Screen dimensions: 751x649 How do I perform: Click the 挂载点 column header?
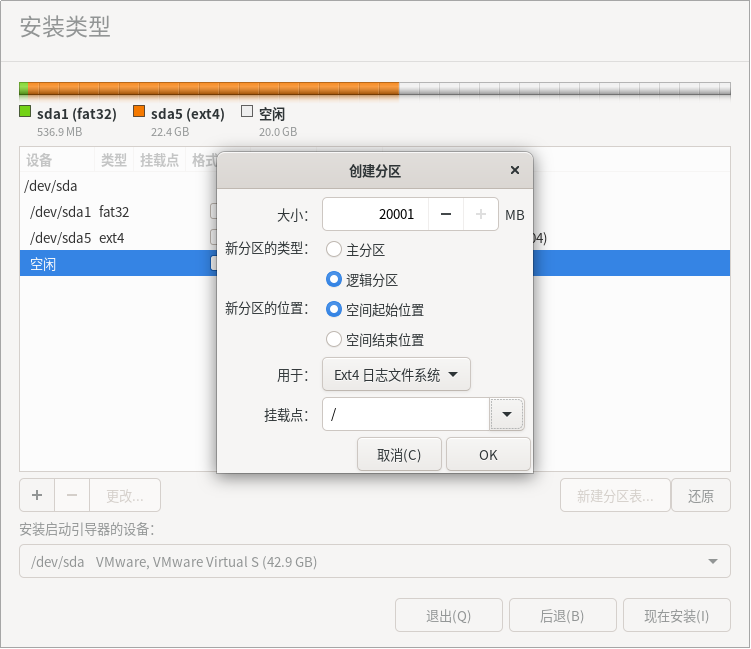tap(159, 160)
